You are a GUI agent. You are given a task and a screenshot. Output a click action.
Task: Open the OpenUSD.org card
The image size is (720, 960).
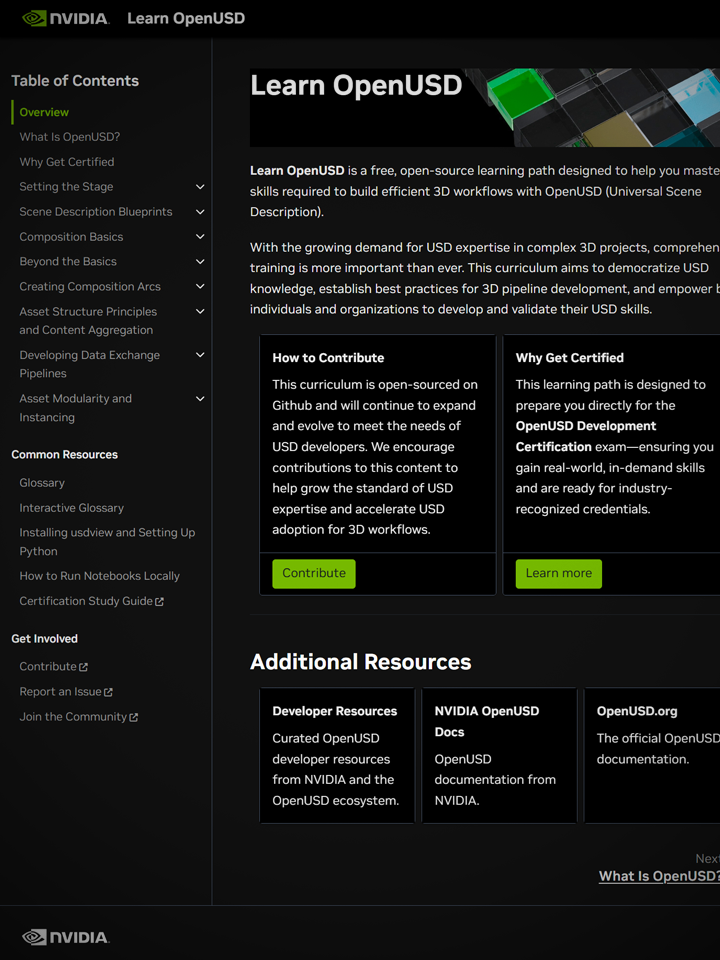652,756
